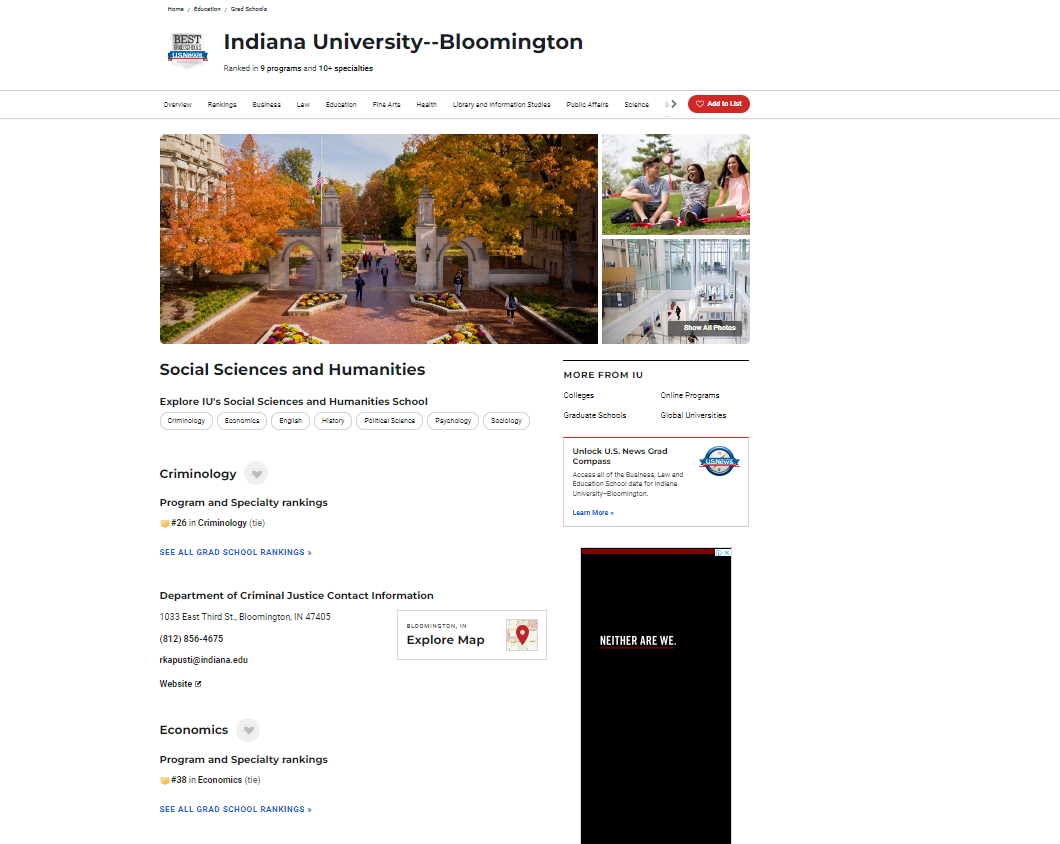Select the Sociology pill
Screen dimensions: 1060x844
[506, 421]
